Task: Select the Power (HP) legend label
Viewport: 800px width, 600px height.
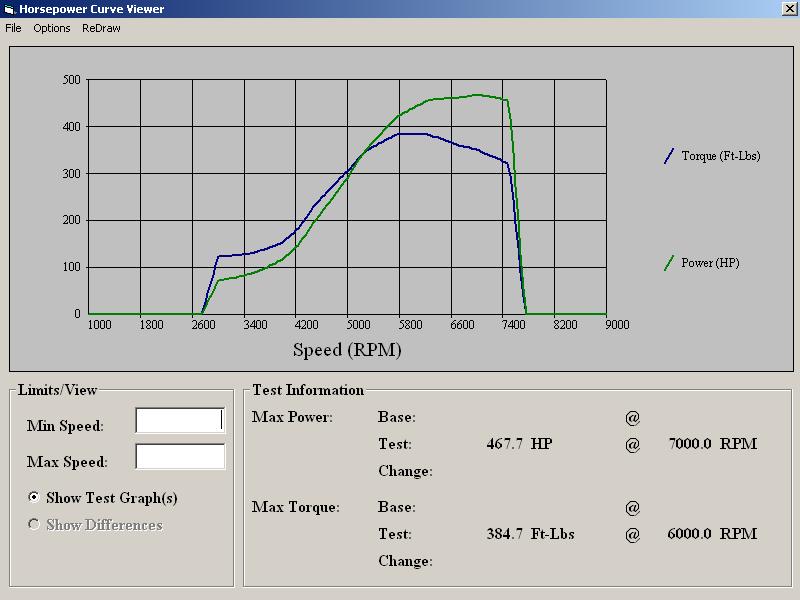Action: coord(710,263)
